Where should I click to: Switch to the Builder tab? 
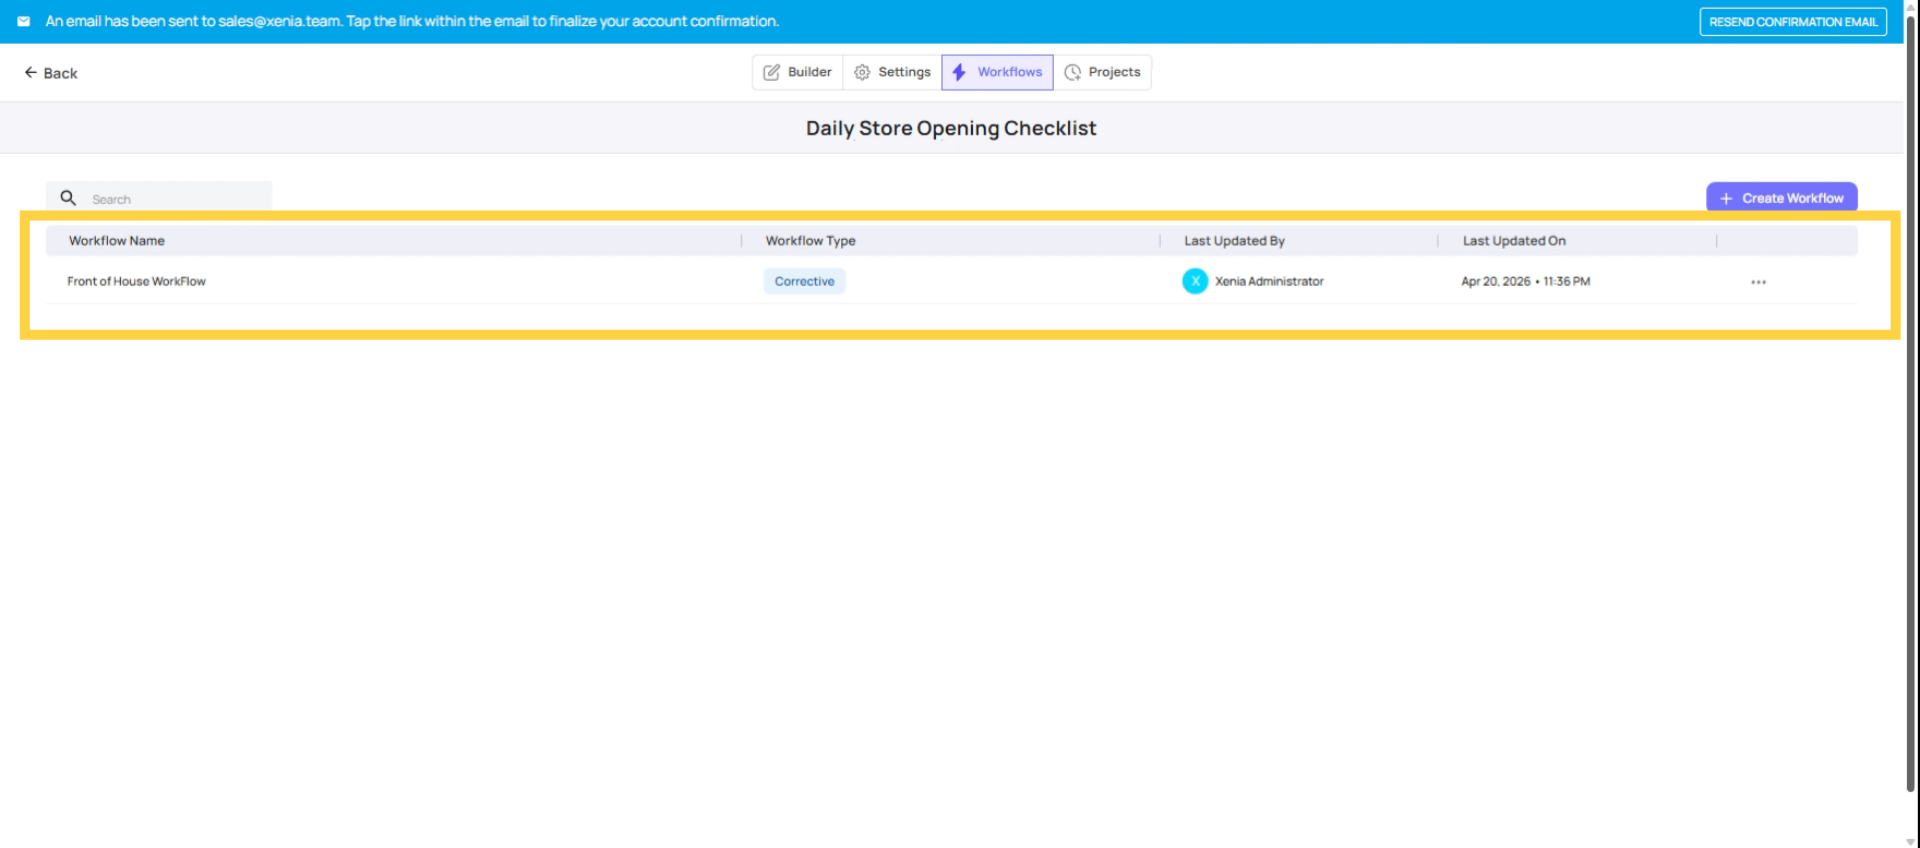point(797,72)
